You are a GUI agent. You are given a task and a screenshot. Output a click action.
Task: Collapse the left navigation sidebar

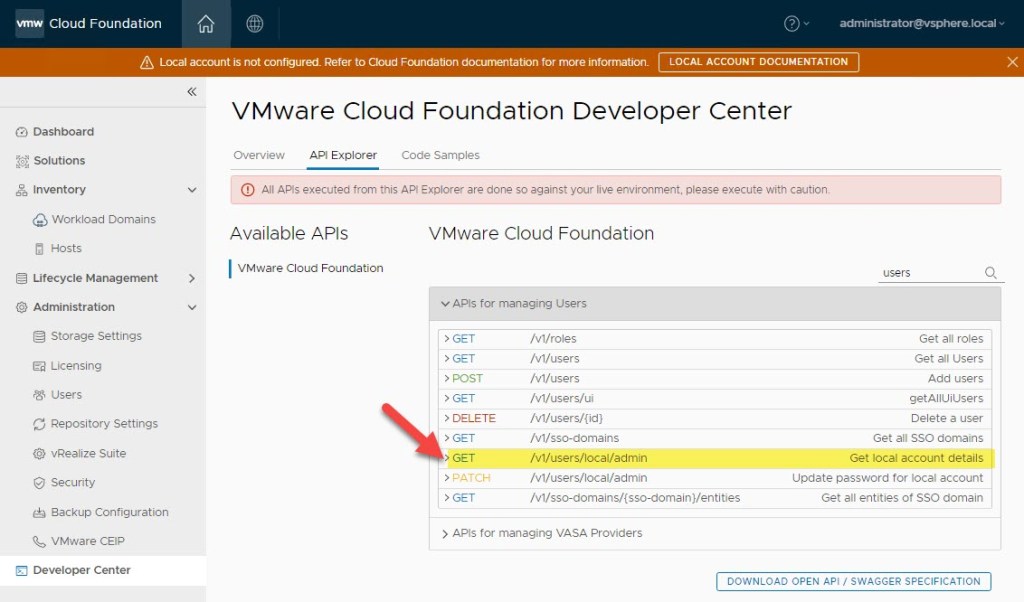point(191,92)
